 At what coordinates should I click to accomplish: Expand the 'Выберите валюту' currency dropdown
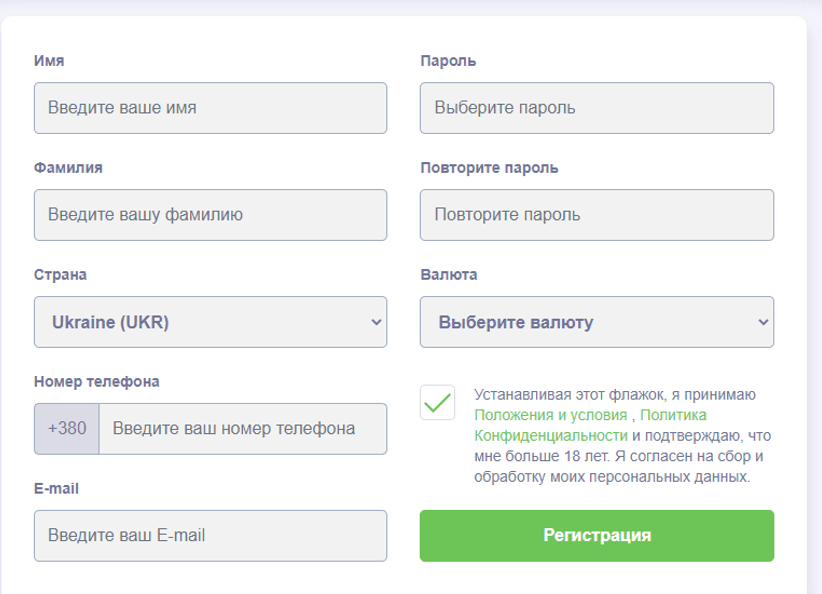[597, 322]
